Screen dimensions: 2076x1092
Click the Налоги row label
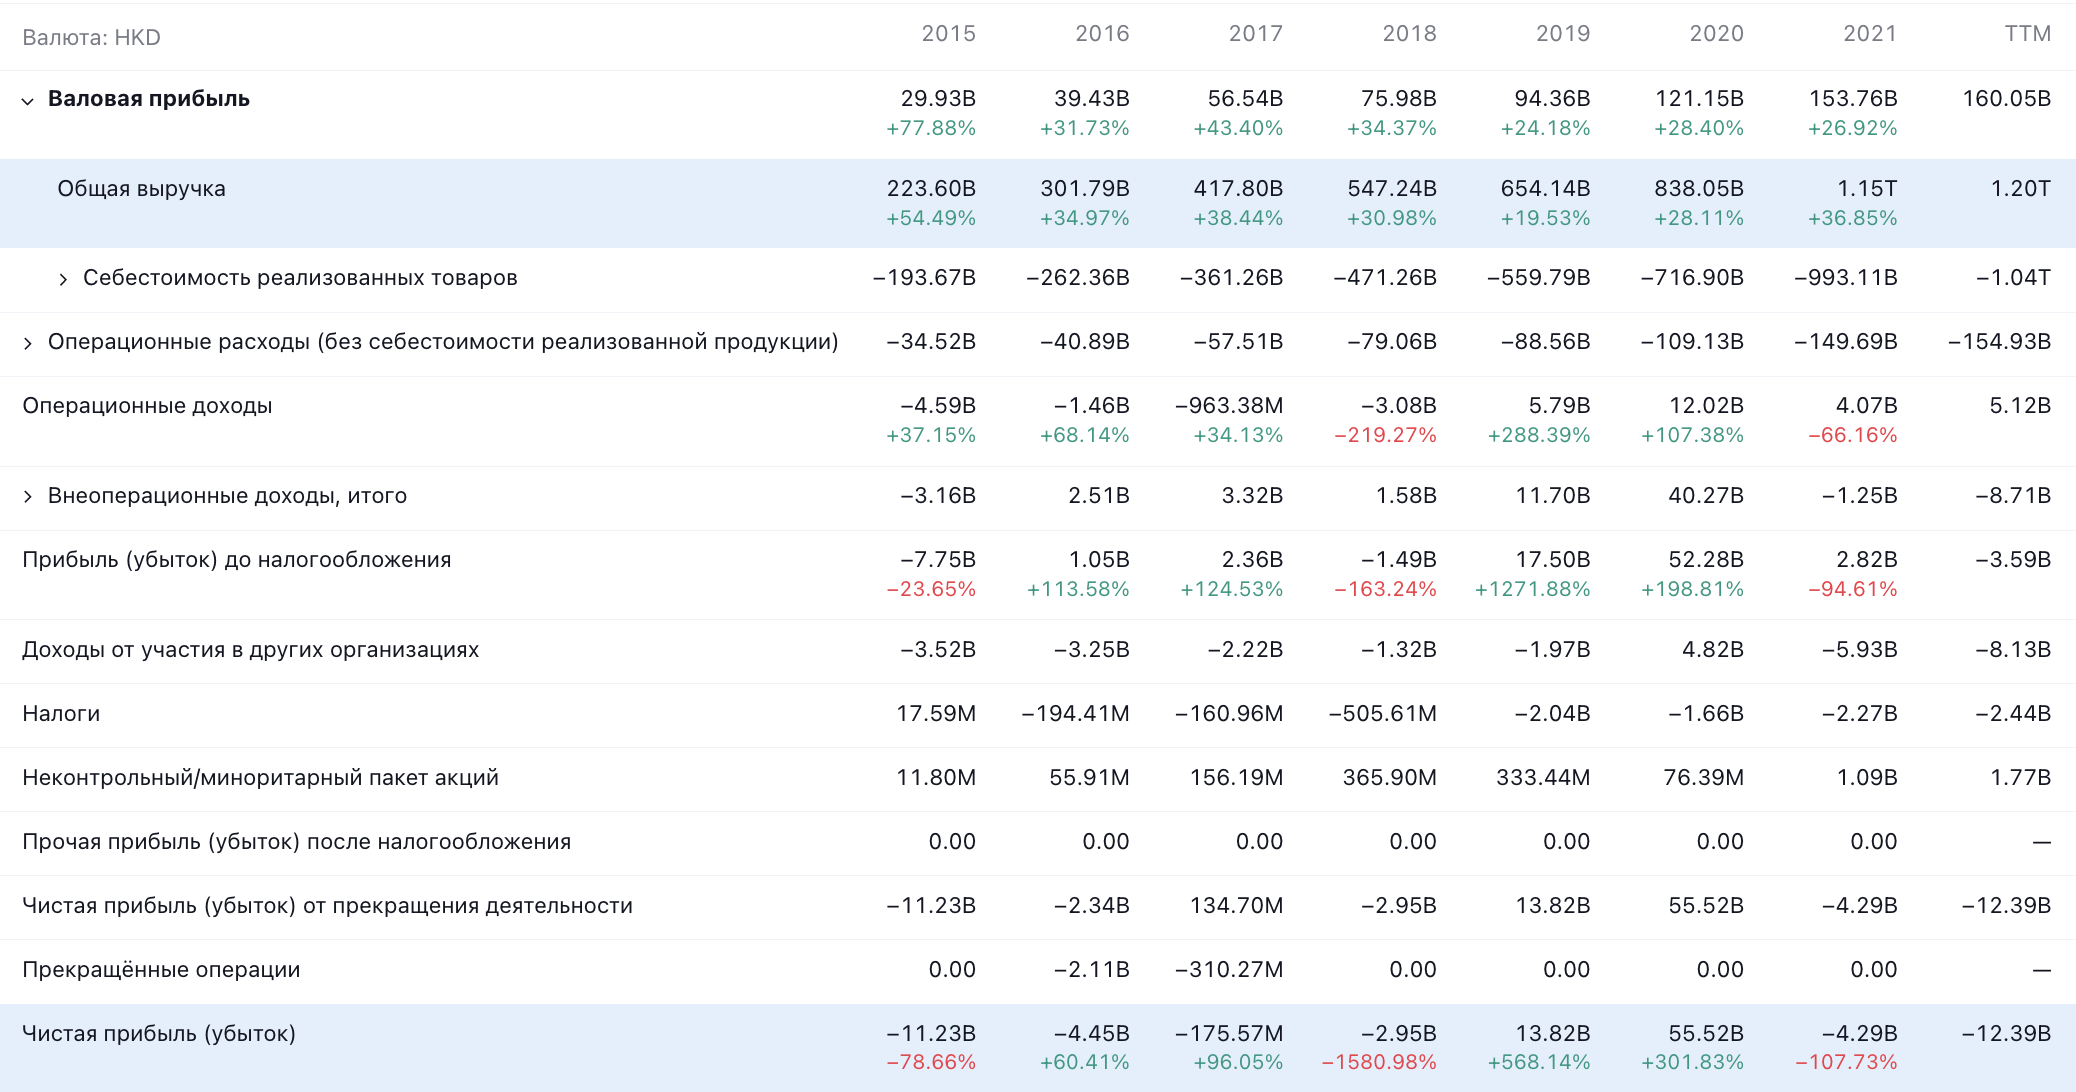pyautogui.click(x=61, y=714)
